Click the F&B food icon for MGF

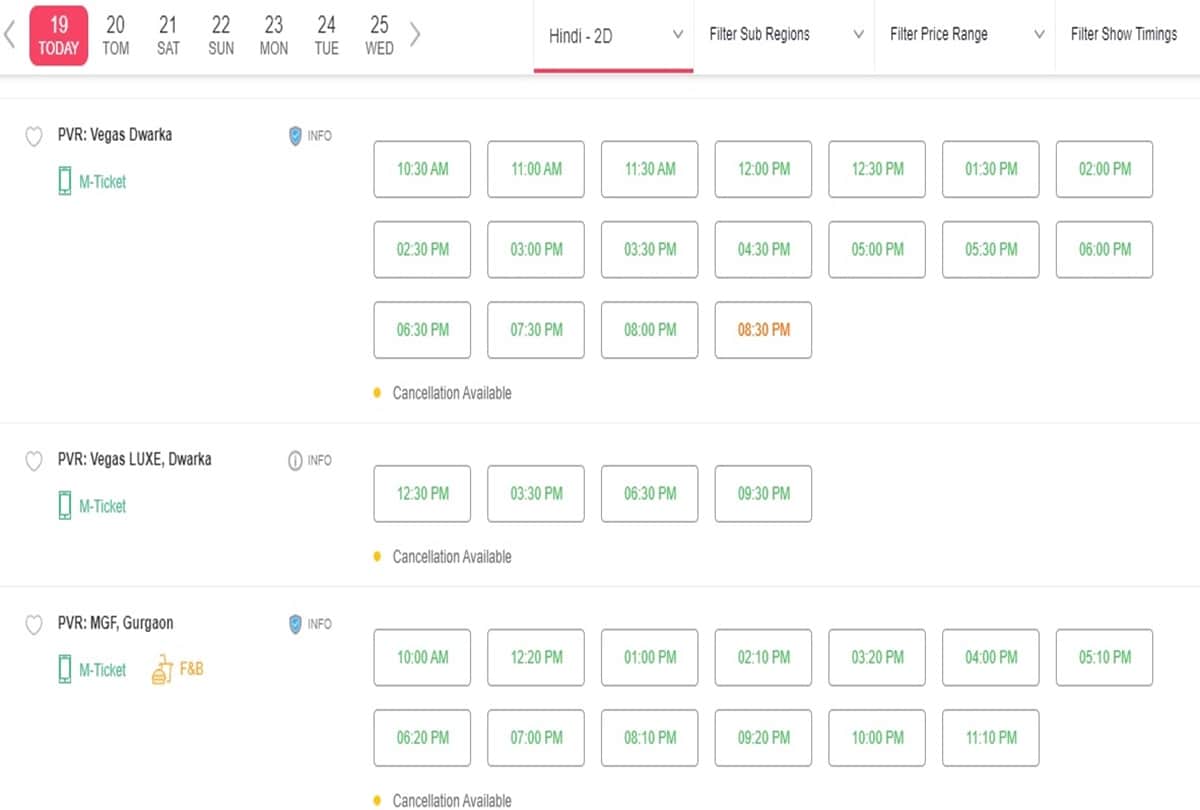162,669
